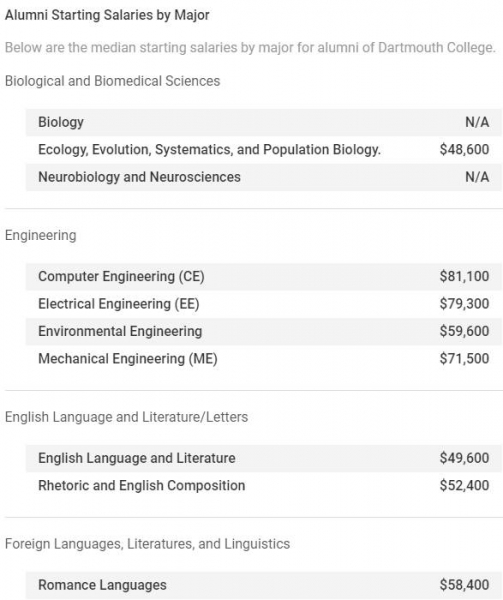
Task: Click the $79,300 salary figure
Action: pos(464,304)
